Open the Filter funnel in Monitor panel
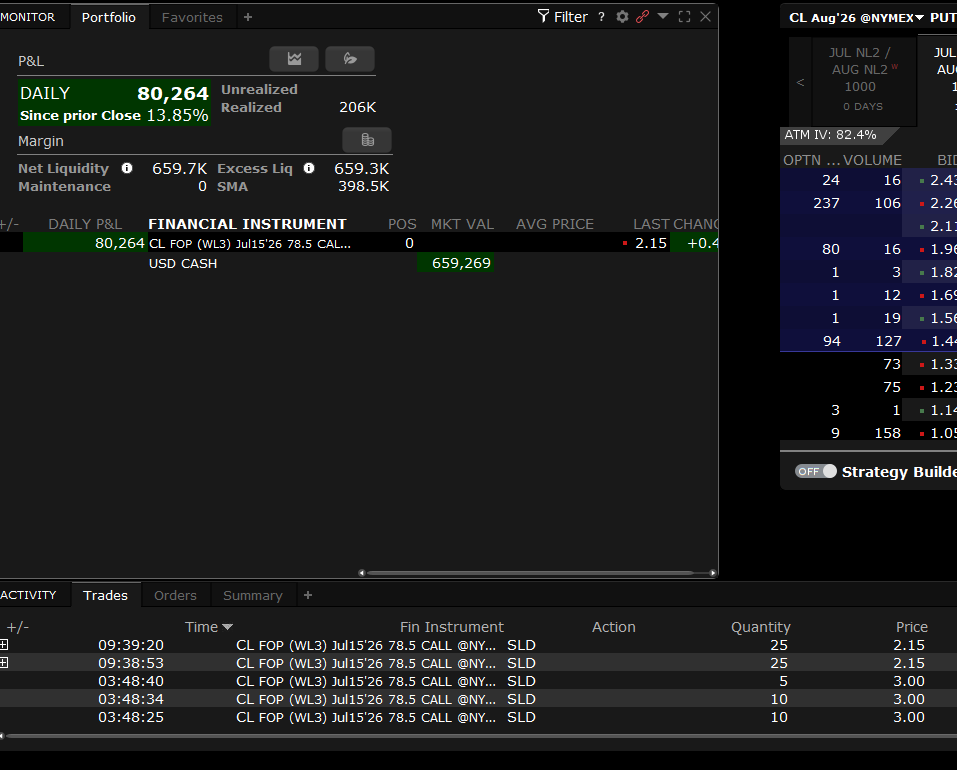Viewport: 957px width, 770px height. point(563,16)
